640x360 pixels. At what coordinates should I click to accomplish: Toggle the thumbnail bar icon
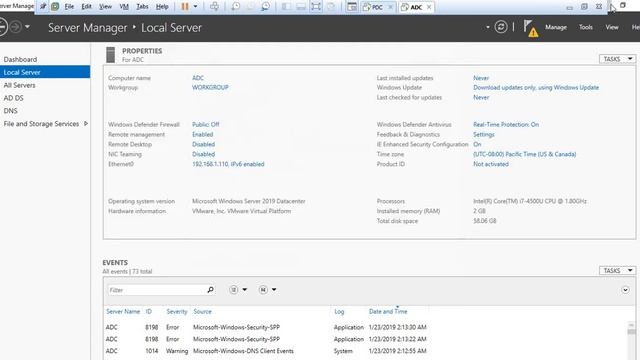tap(301, 7)
